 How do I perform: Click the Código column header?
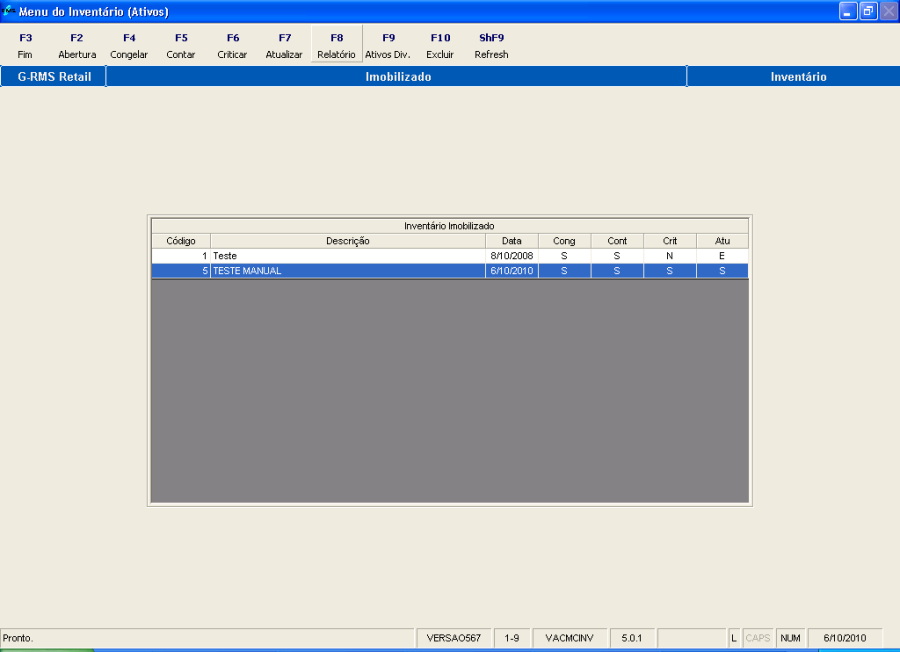pos(181,241)
